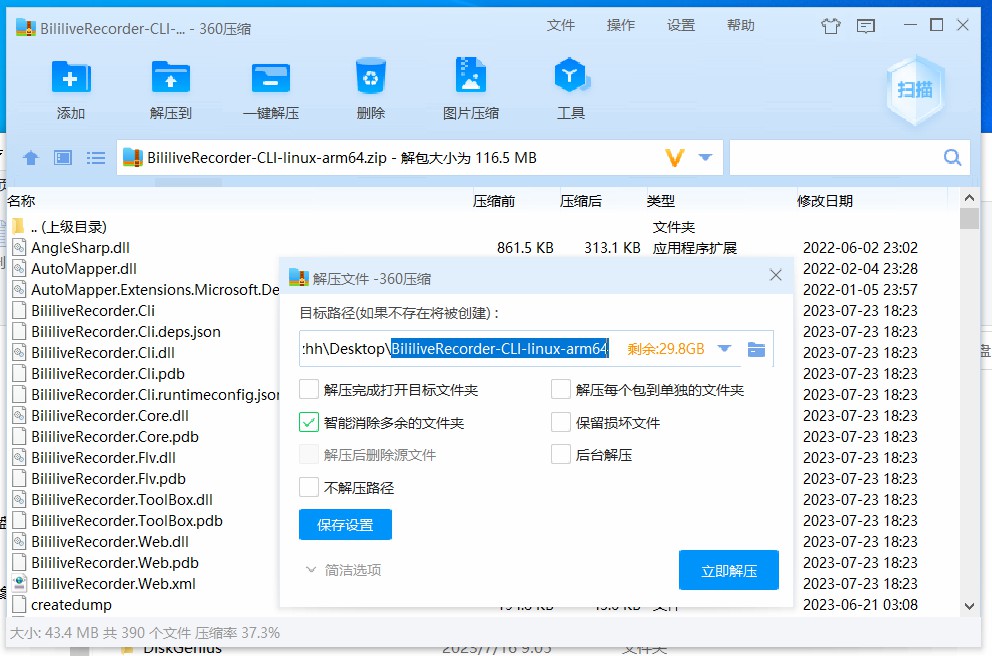Enable 解压每个包到单独的文件夹 checkbox
This screenshot has height=656, width=992.
point(561,389)
